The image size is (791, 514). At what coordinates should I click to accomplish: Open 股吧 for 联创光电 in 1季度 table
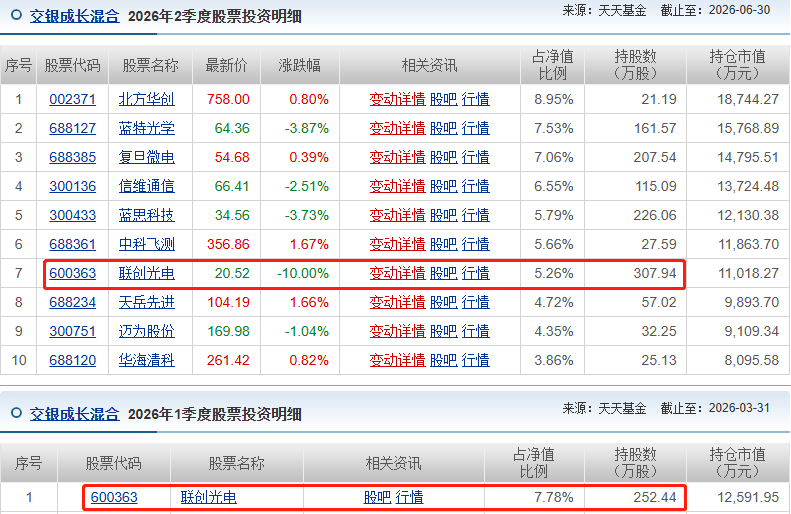377,497
